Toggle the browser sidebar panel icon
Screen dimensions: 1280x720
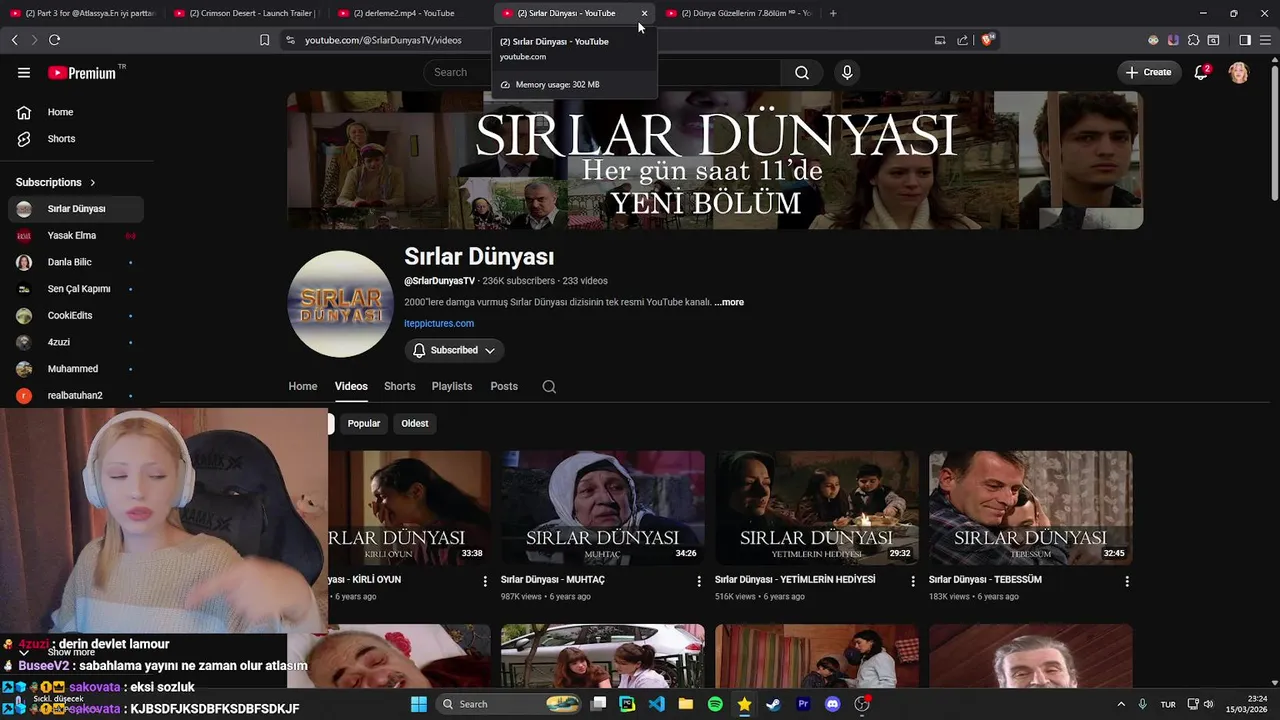click(1244, 40)
